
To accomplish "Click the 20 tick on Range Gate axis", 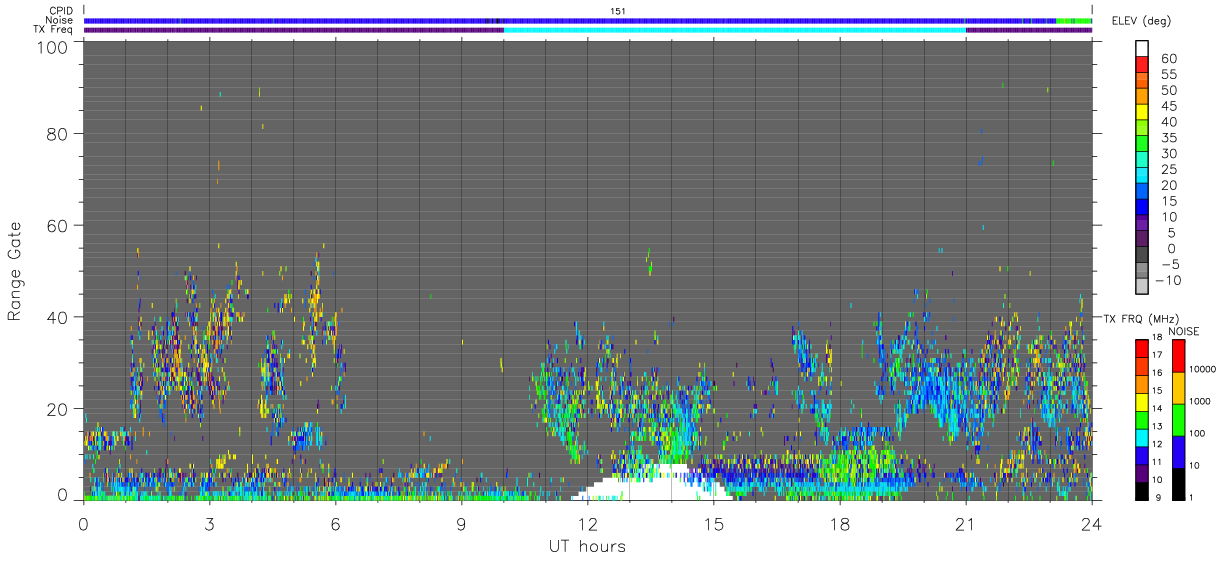I will [56, 409].
